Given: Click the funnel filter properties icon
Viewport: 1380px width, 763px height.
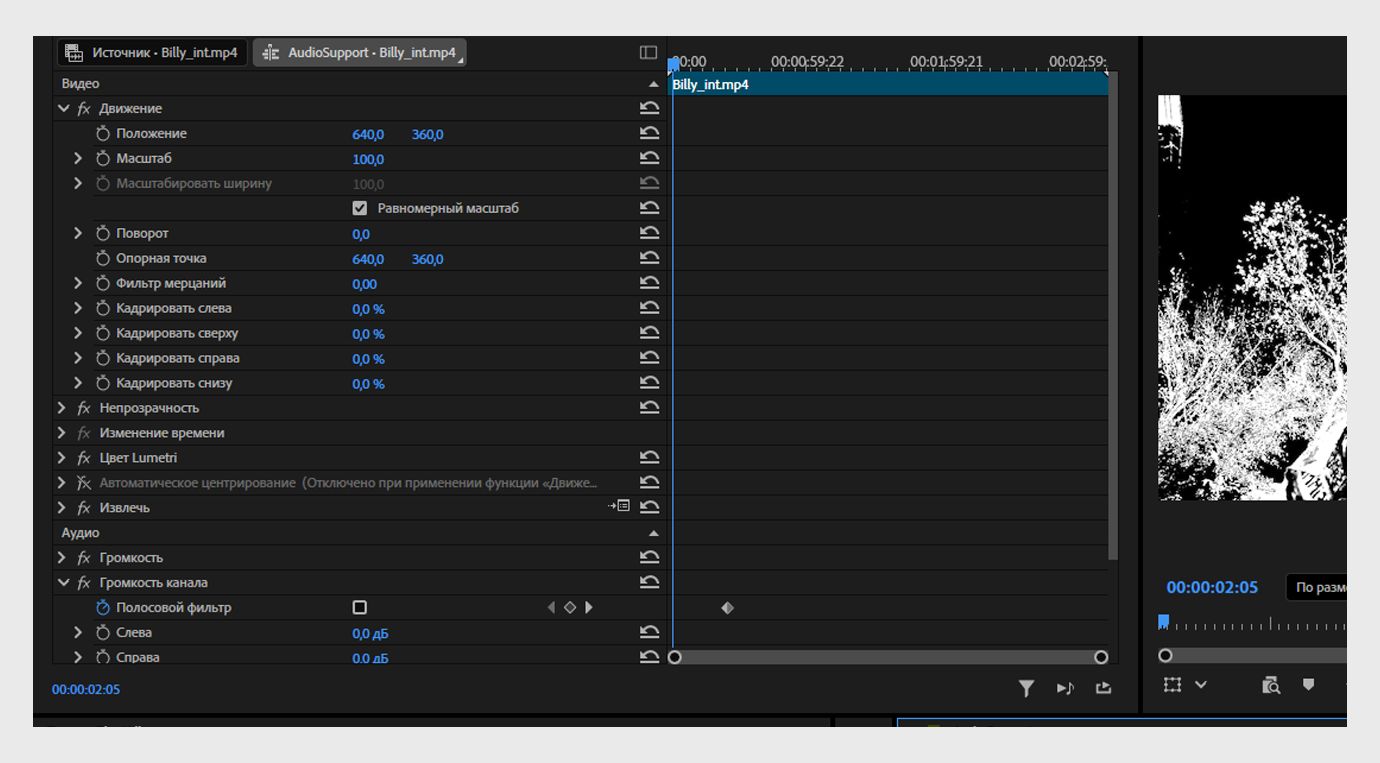Looking at the screenshot, I should pos(1026,688).
